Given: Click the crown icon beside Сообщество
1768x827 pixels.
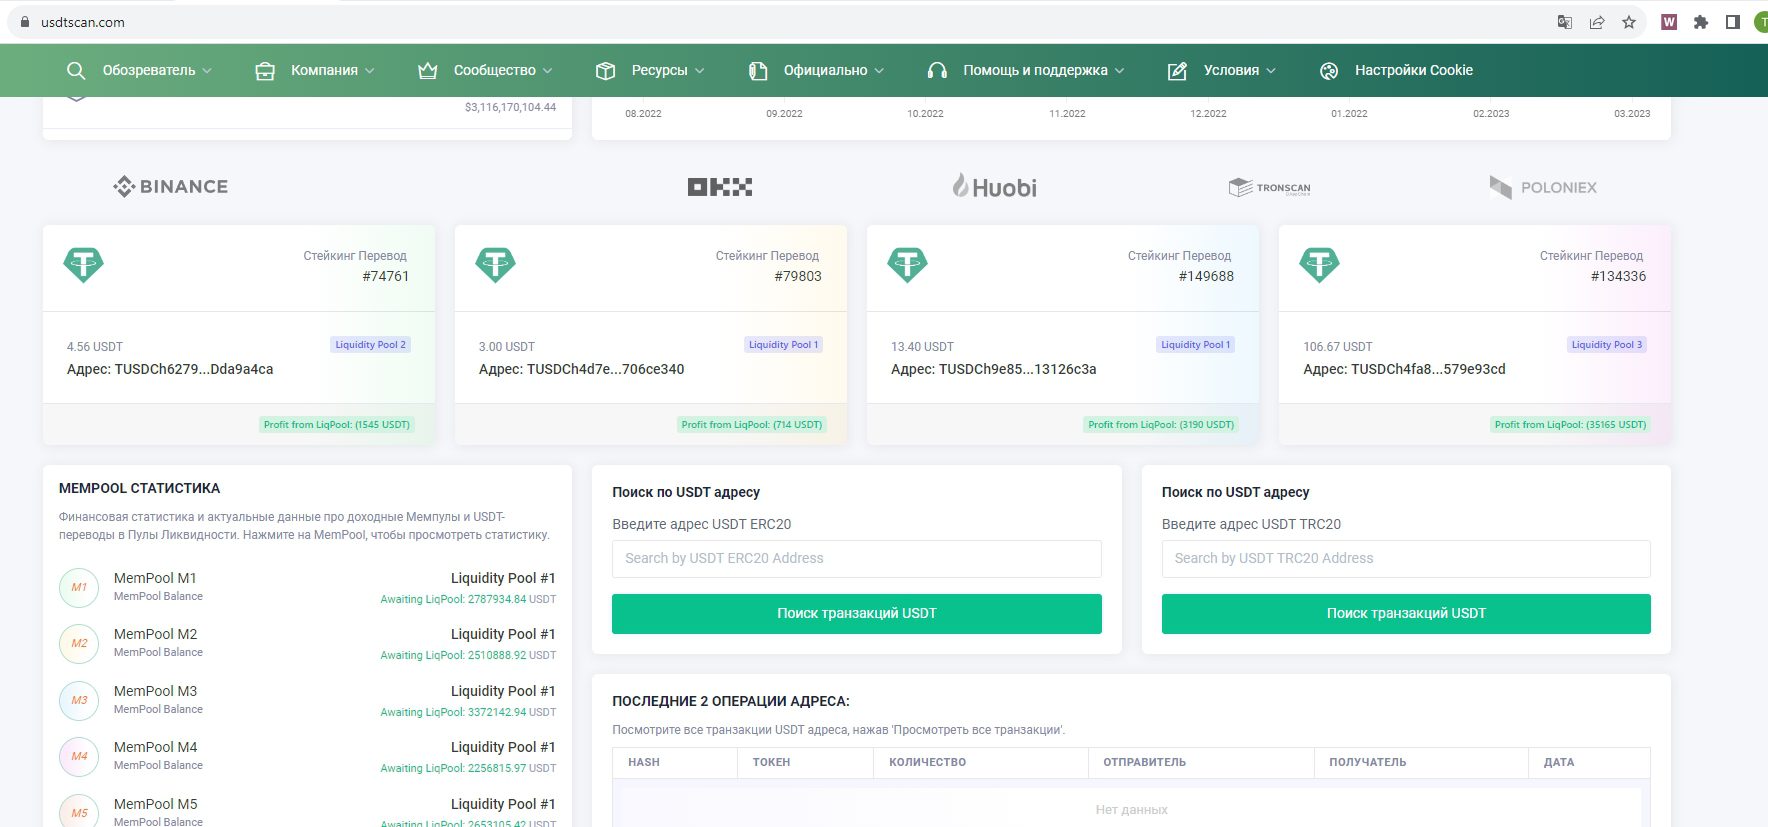Looking at the screenshot, I should (x=428, y=70).
